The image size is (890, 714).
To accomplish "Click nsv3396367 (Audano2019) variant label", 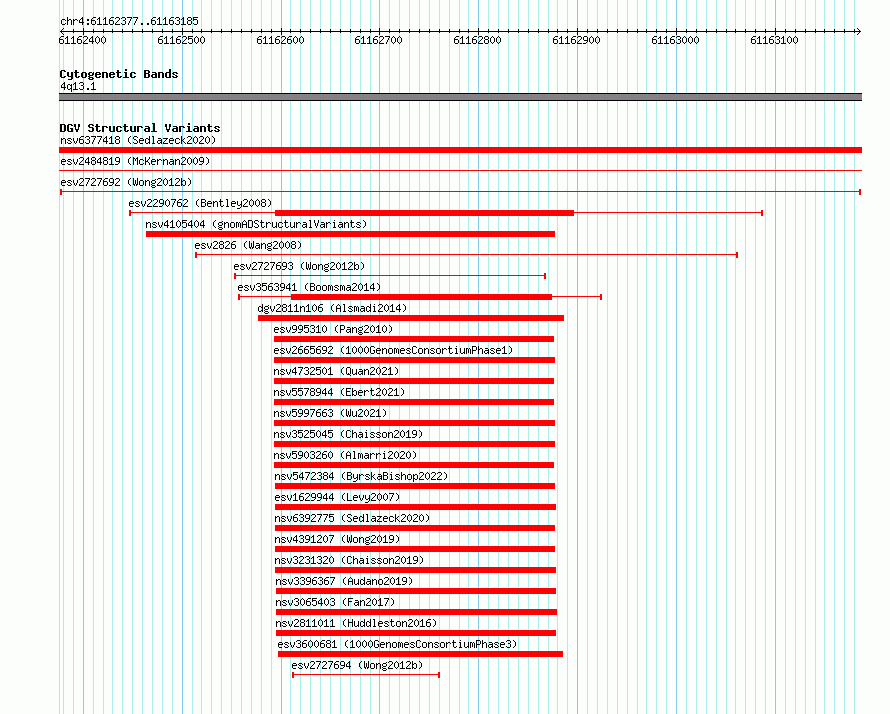I will (x=344, y=581).
